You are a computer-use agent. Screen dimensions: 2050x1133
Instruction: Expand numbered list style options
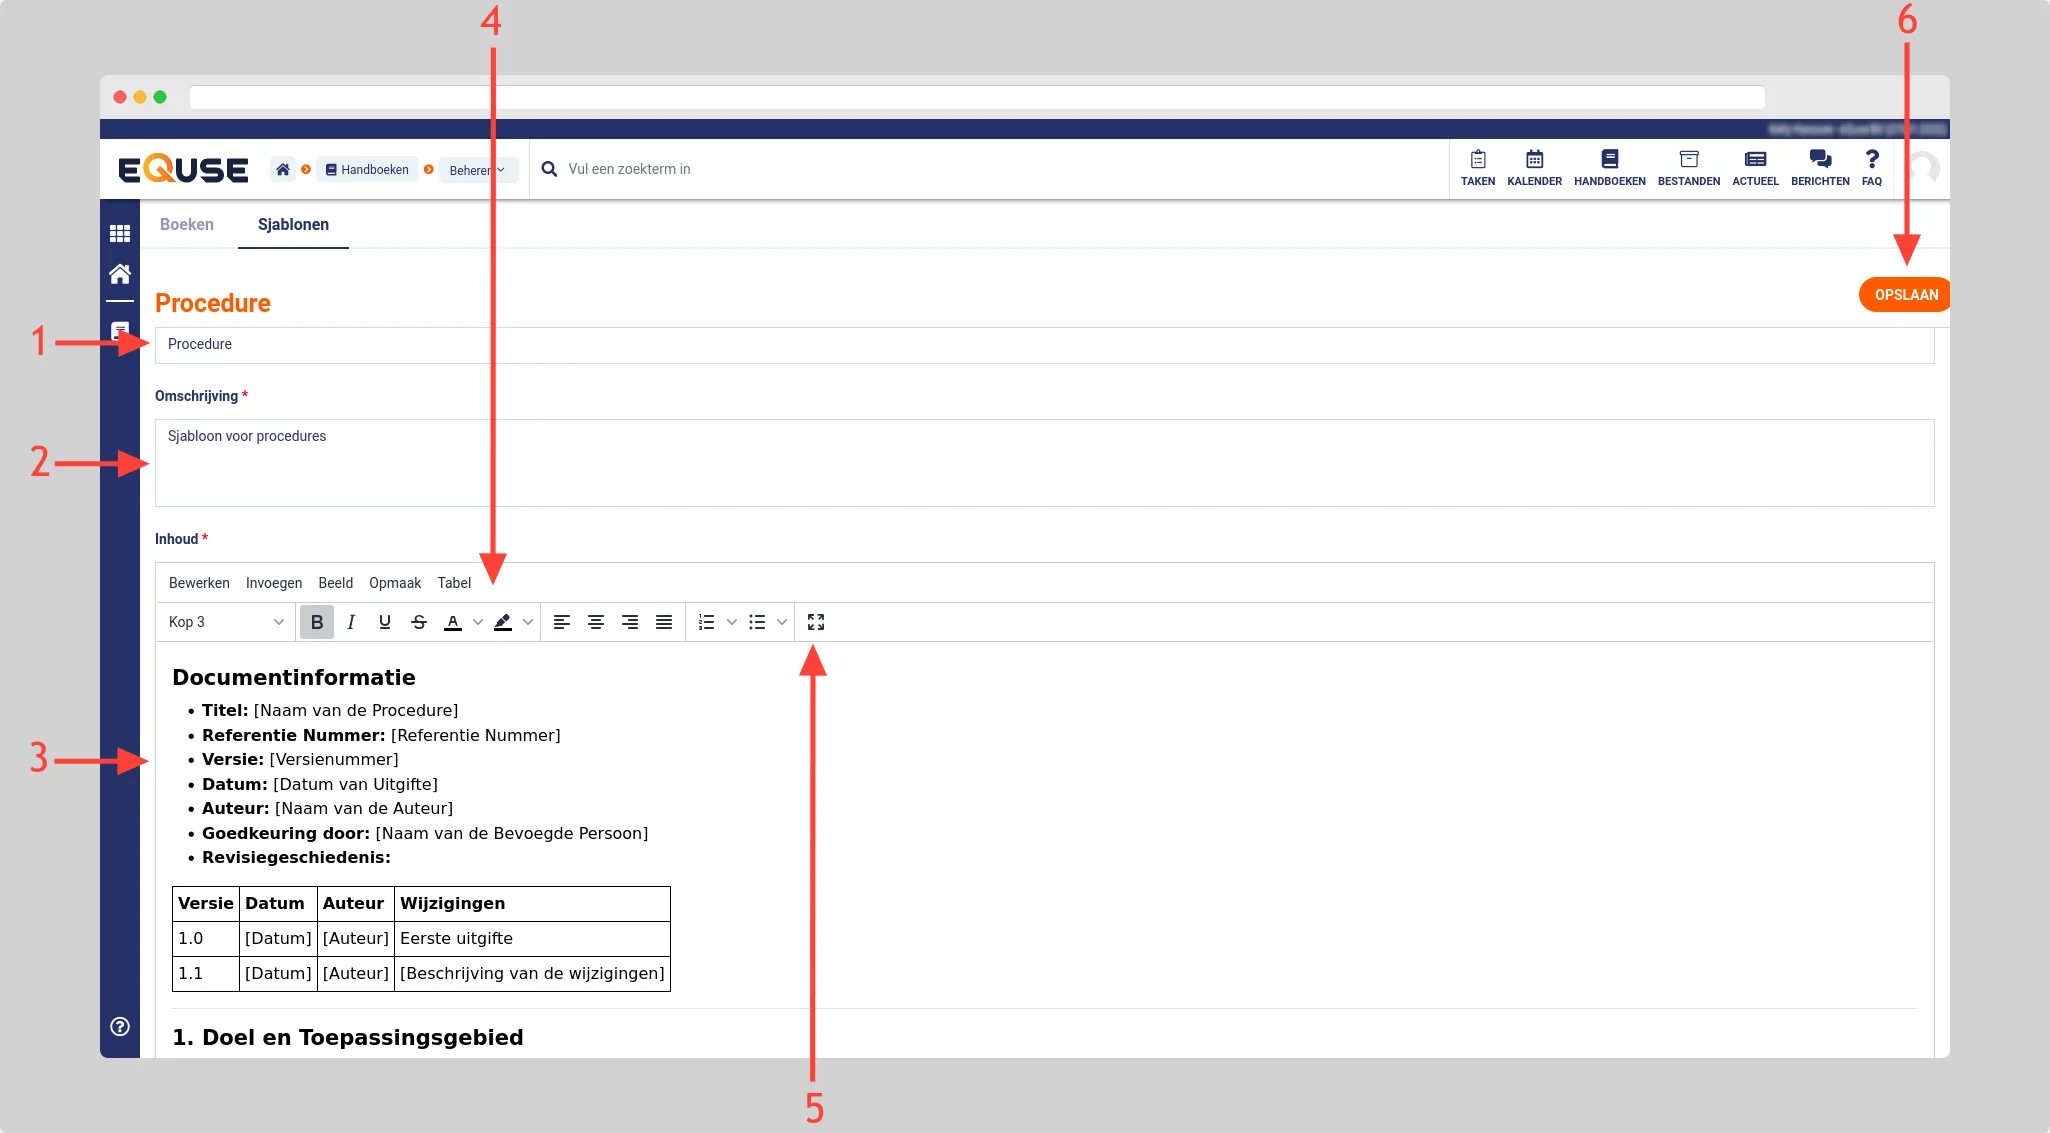pos(732,622)
